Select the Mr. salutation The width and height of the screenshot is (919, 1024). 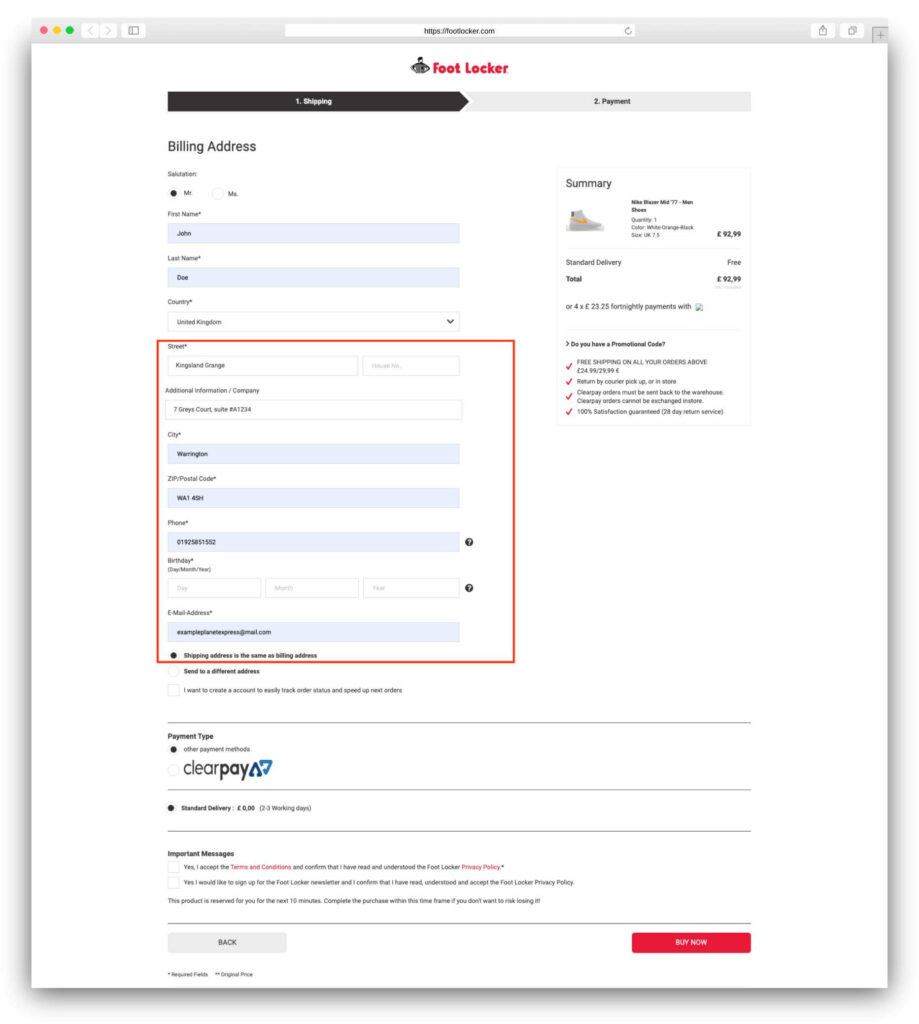tap(173, 193)
